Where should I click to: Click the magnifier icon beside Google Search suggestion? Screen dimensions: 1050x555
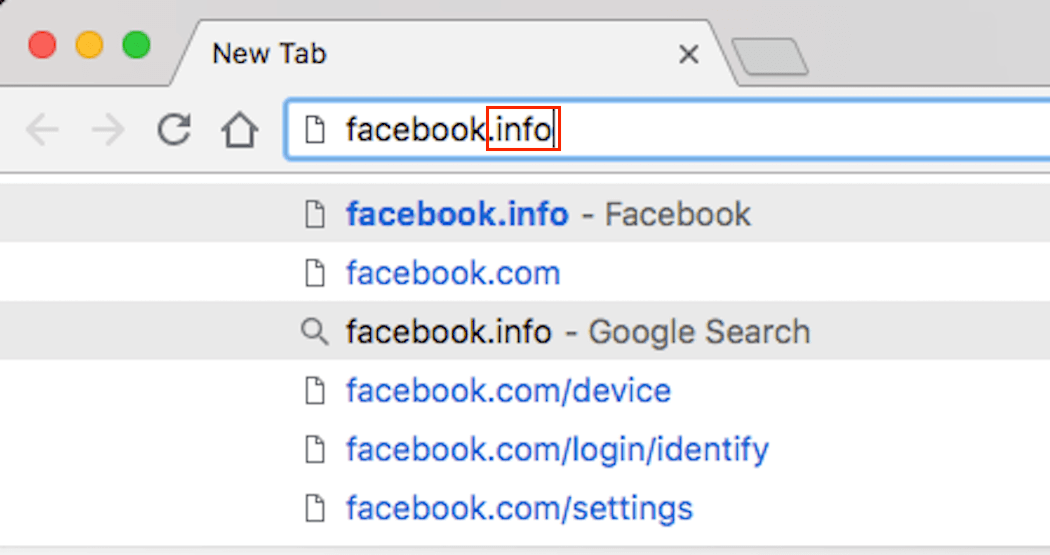(315, 332)
